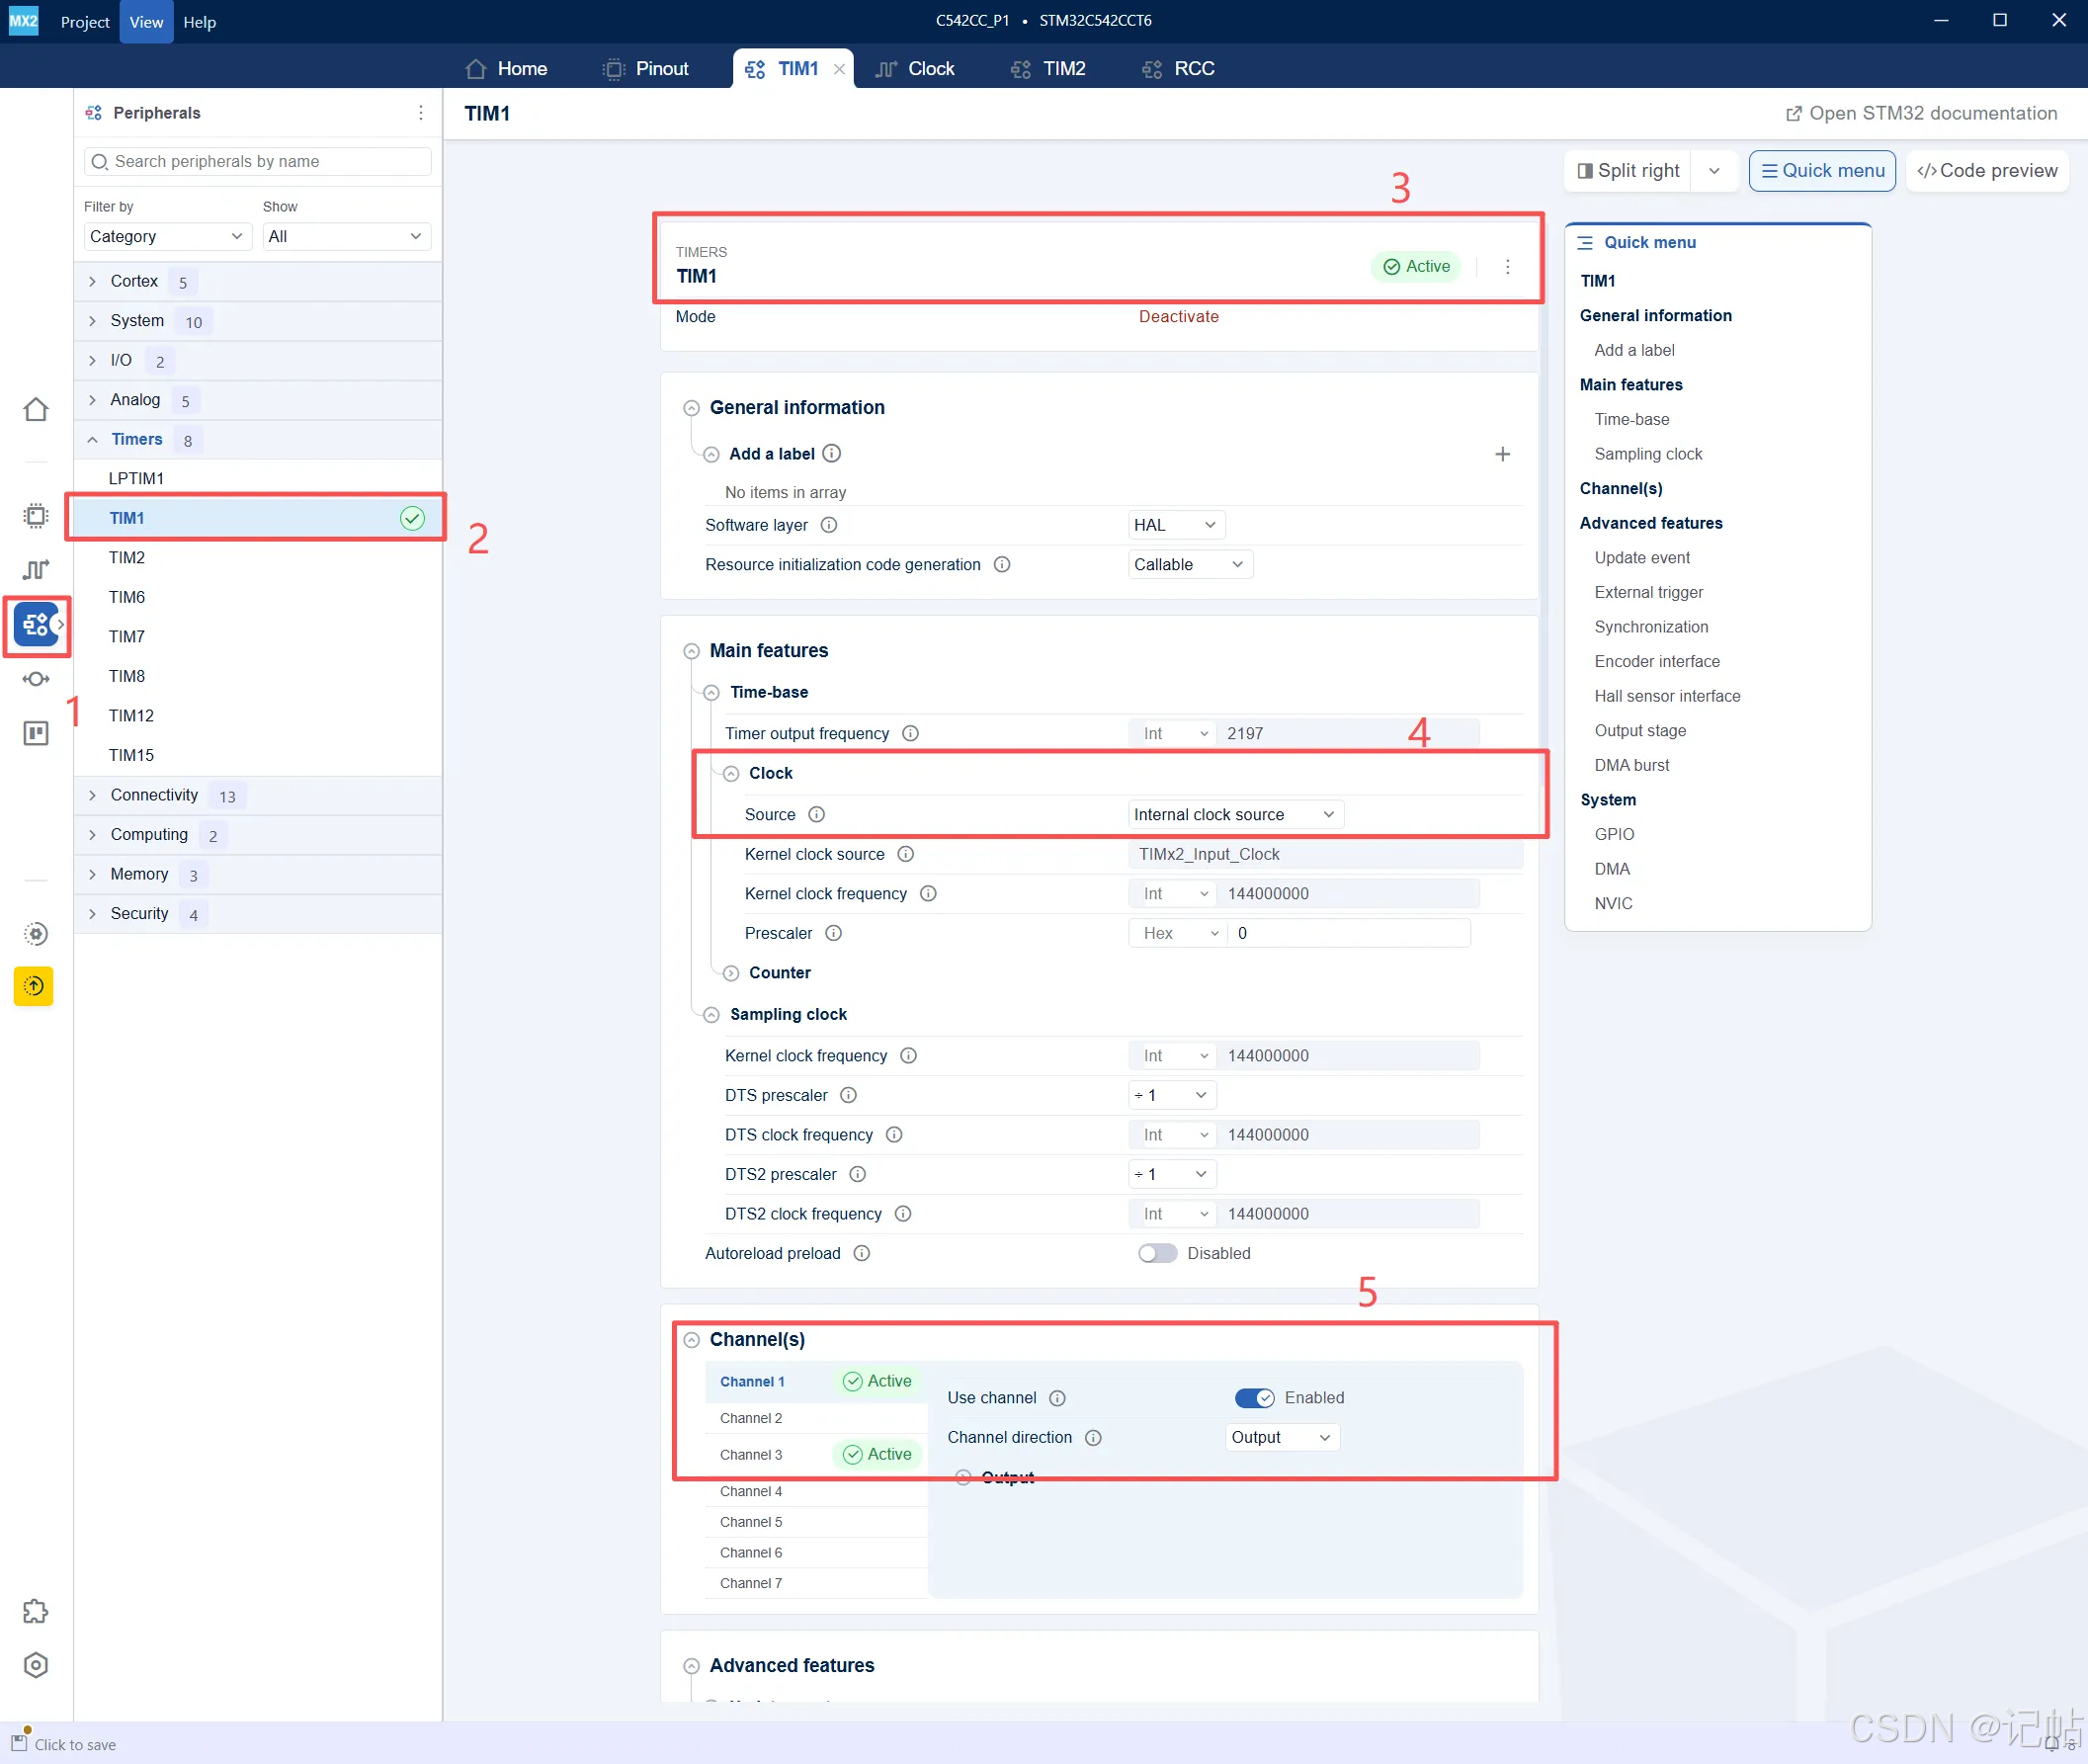Image resolution: width=2088 pixels, height=1764 pixels.
Task: Select LPTIM1 in the Timers list
Action: tap(258, 479)
